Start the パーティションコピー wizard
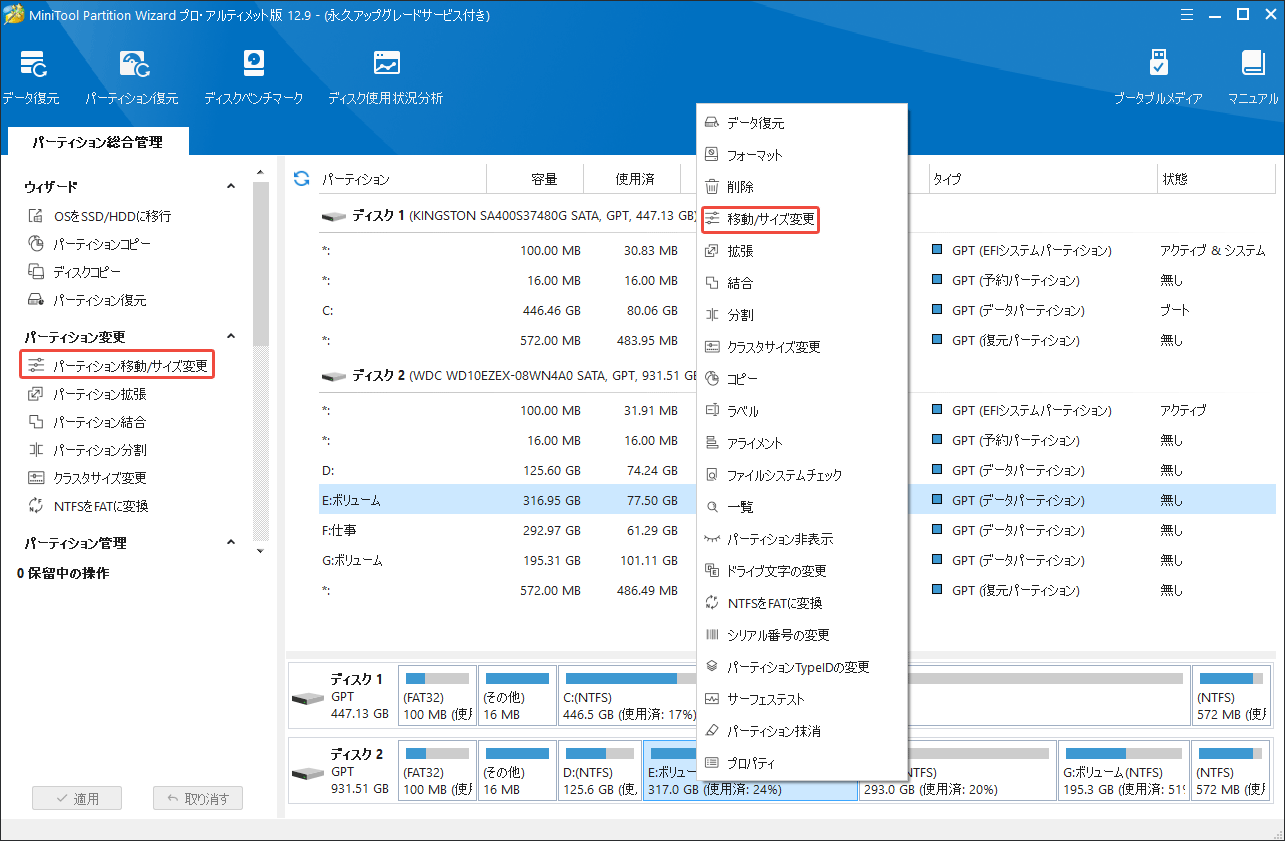This screenshot has width=1285, height=841. pos(90,244)
